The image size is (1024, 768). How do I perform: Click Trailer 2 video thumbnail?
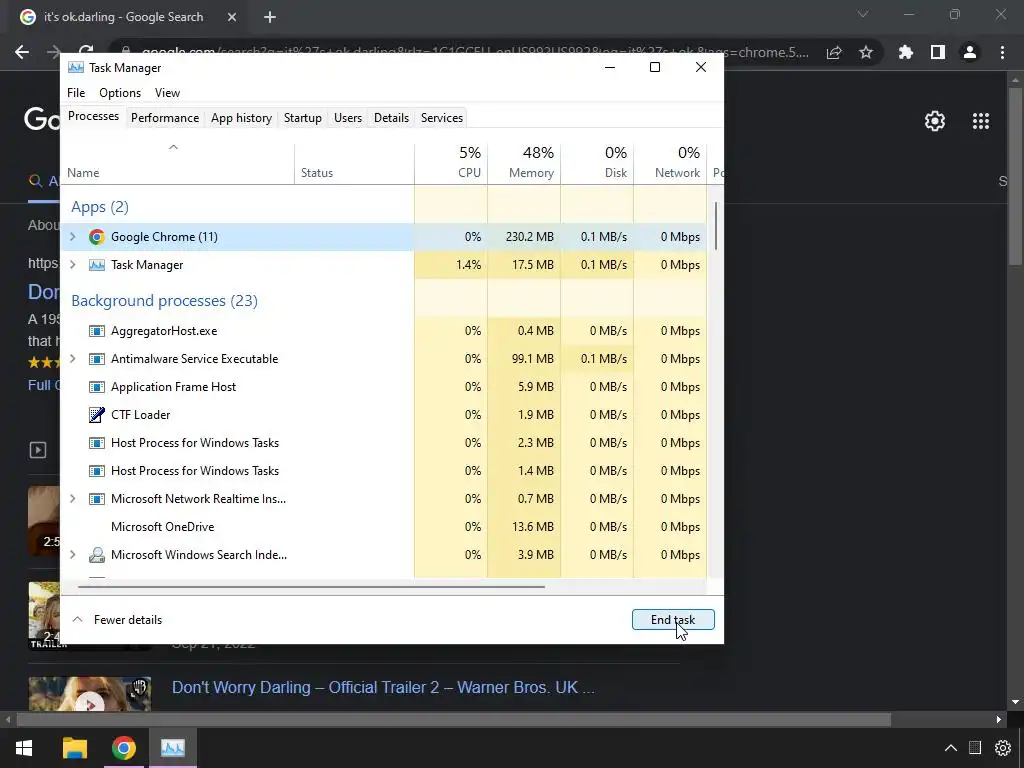pyautogui.click(x=89, y=694)
